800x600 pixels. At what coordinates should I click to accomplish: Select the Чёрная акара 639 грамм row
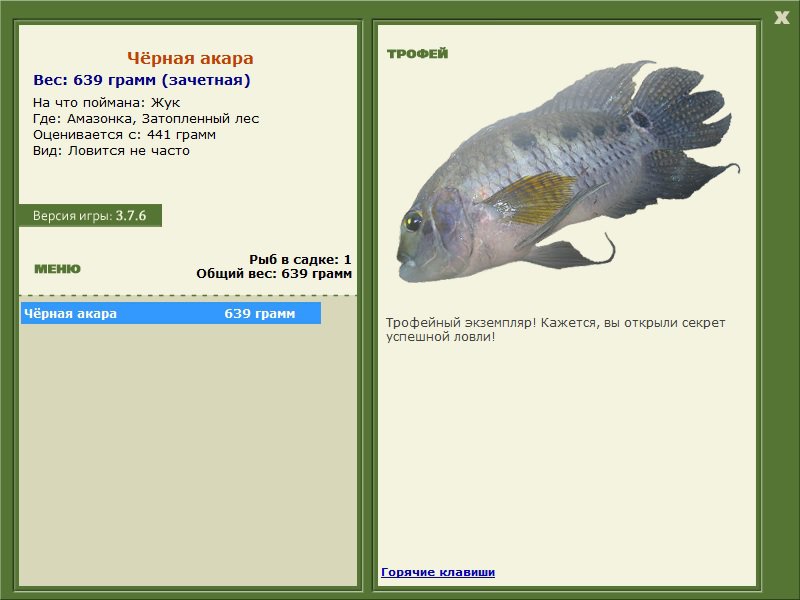(x=171, y=313)
